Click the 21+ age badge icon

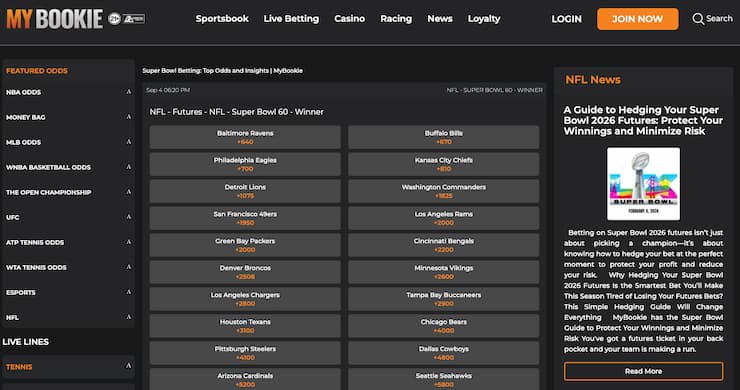[114, 19]
